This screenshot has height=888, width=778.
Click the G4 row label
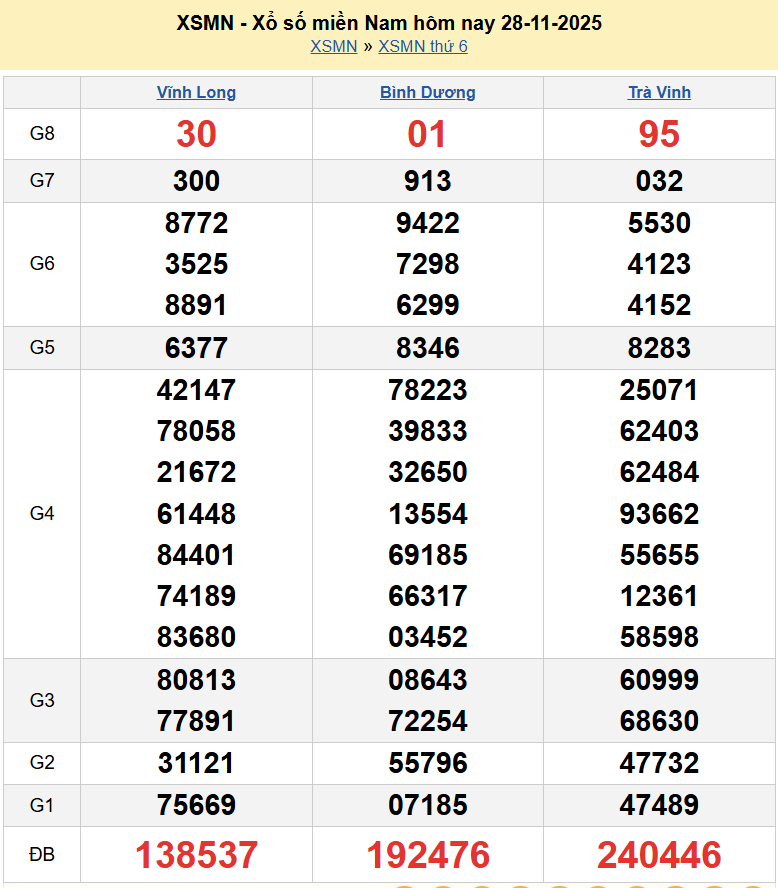42,513
